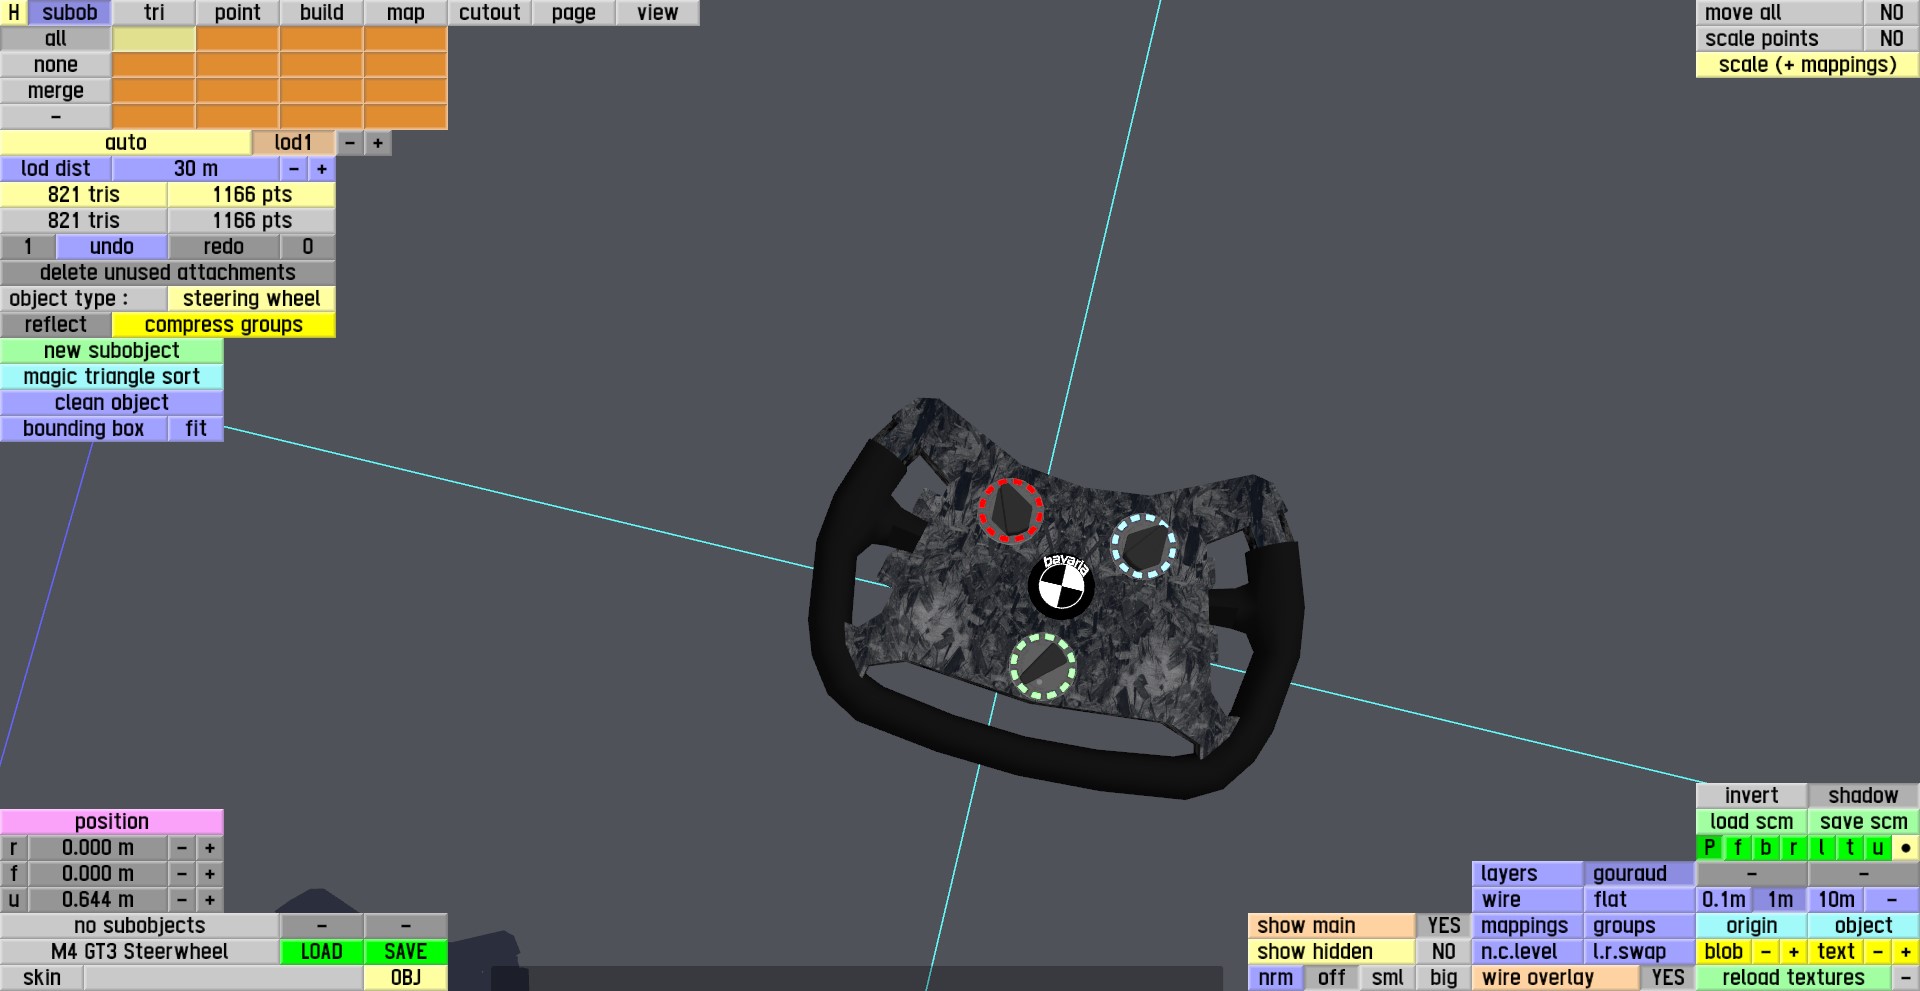Click scale (+ mappings) button
This screenshot has height=991, width=1920.
coord(1808,65)
